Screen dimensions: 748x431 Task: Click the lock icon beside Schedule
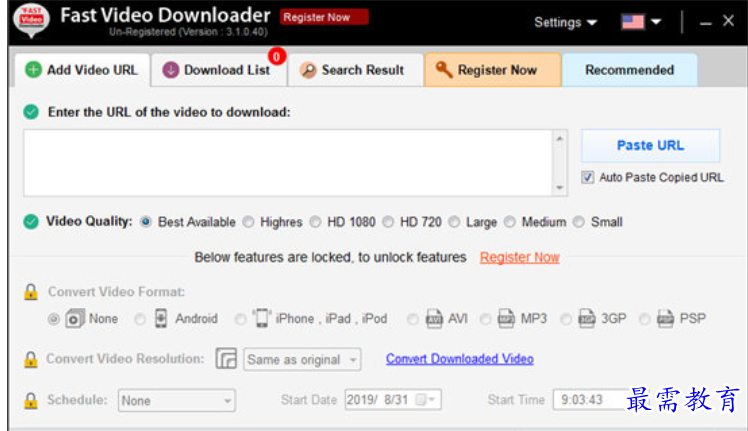point(31,400)
